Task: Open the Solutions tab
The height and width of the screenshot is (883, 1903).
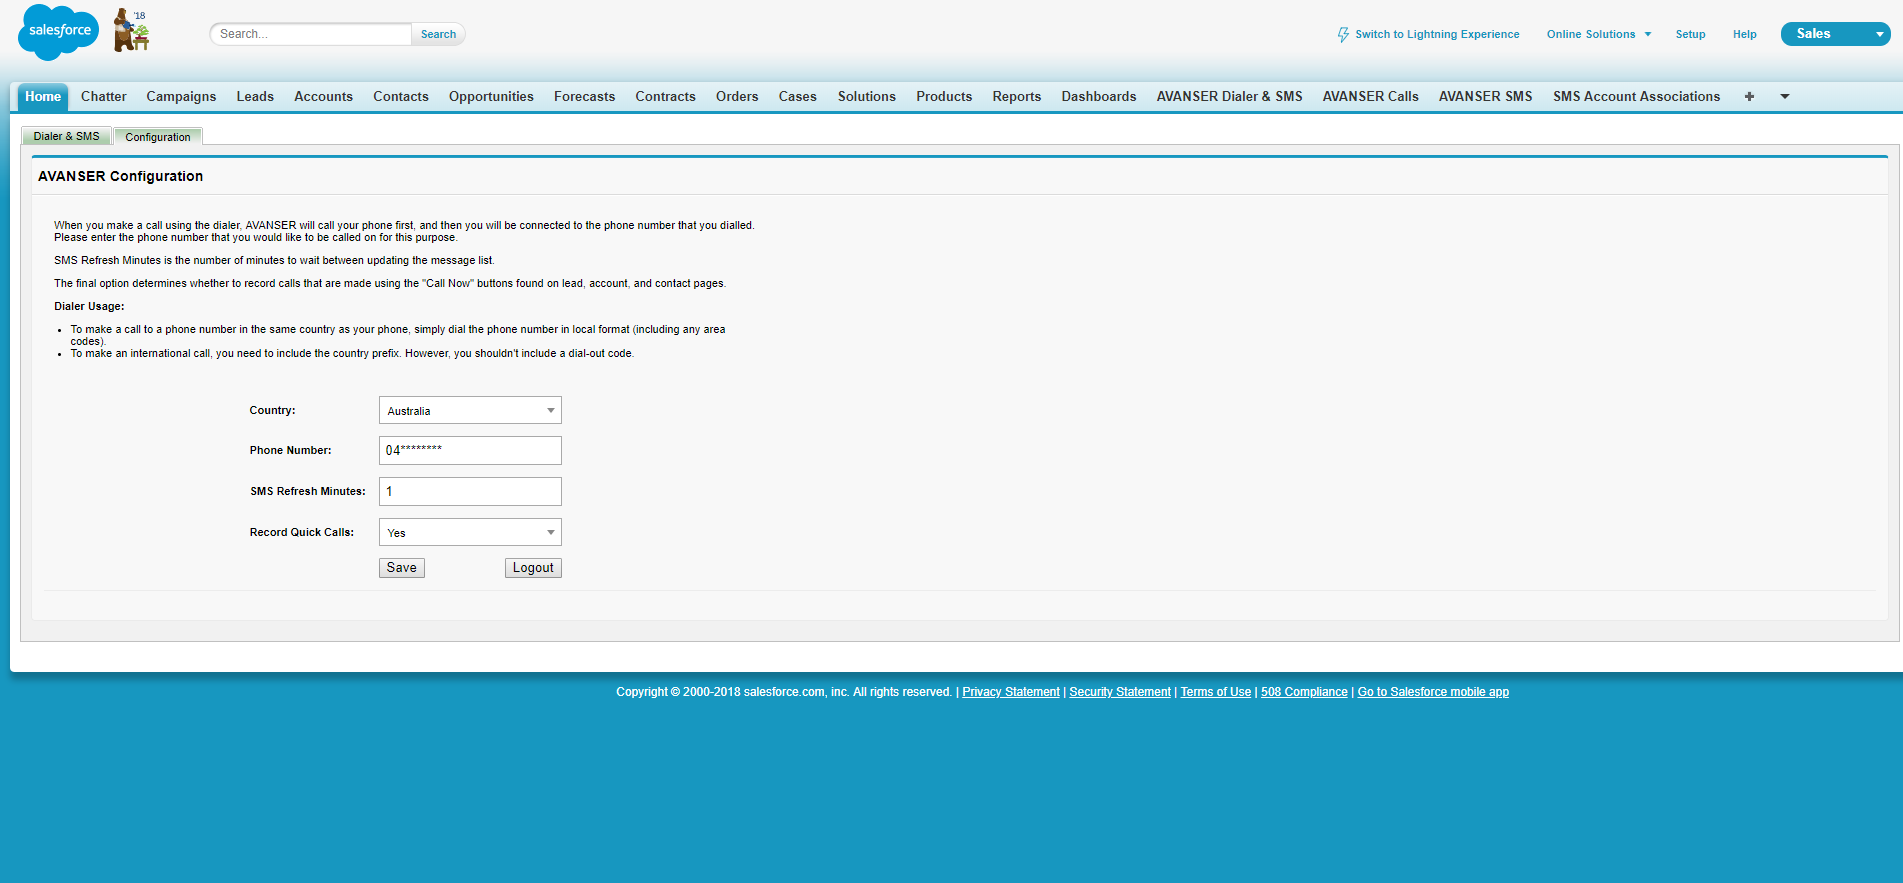Action: coord(867,97)
